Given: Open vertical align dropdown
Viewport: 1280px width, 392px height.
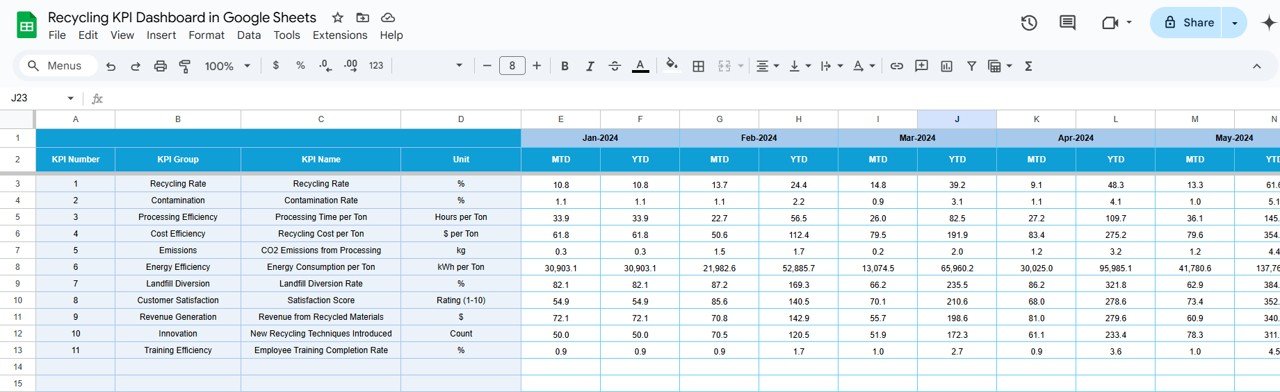Looking at the screenshot, I should coord(799,66).
